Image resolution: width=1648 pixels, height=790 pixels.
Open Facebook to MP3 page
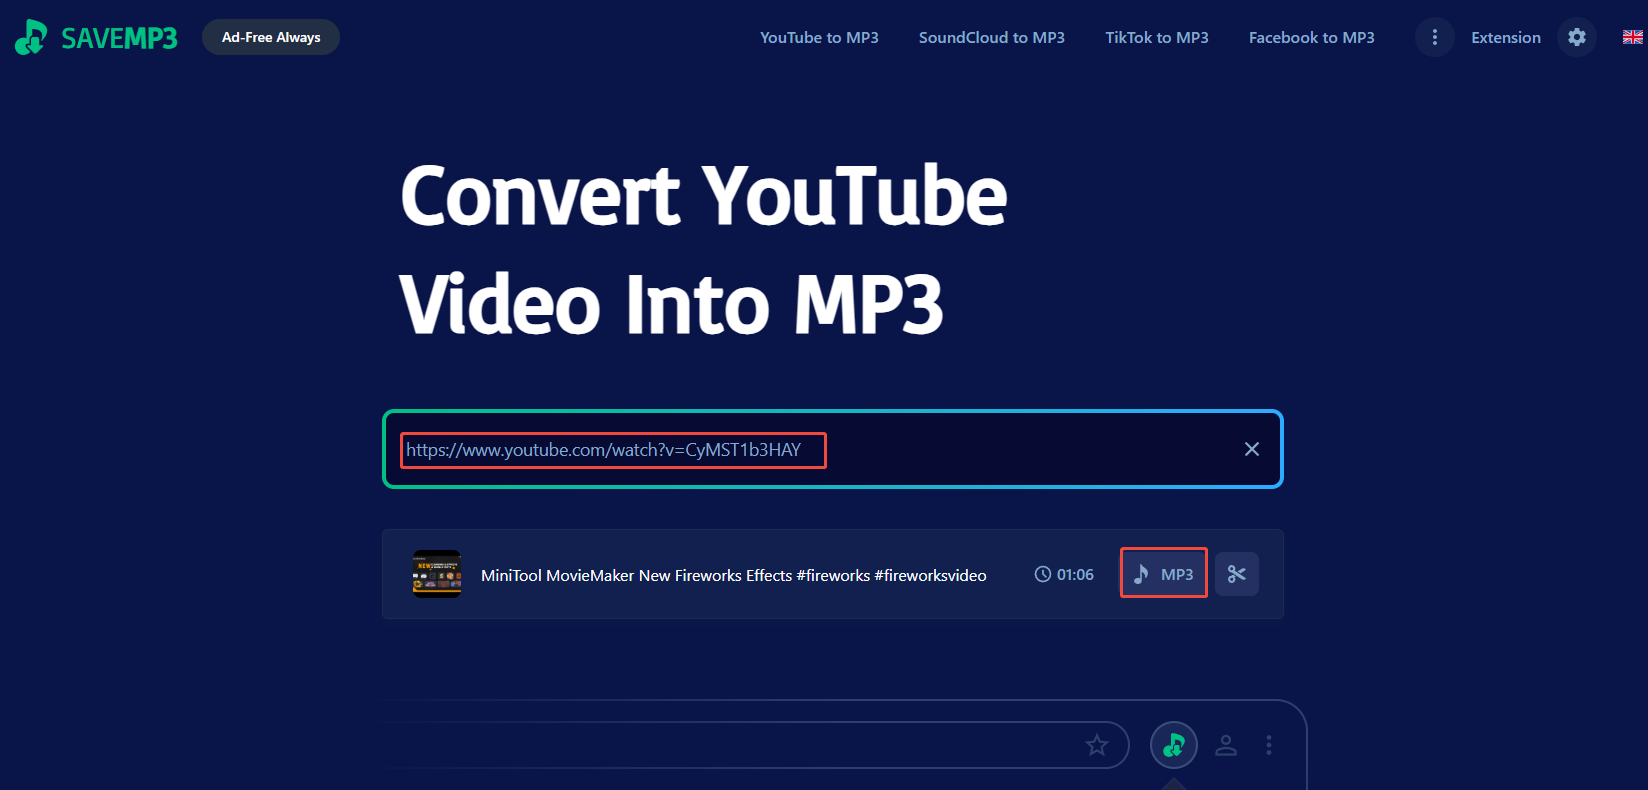[1311, 37]
